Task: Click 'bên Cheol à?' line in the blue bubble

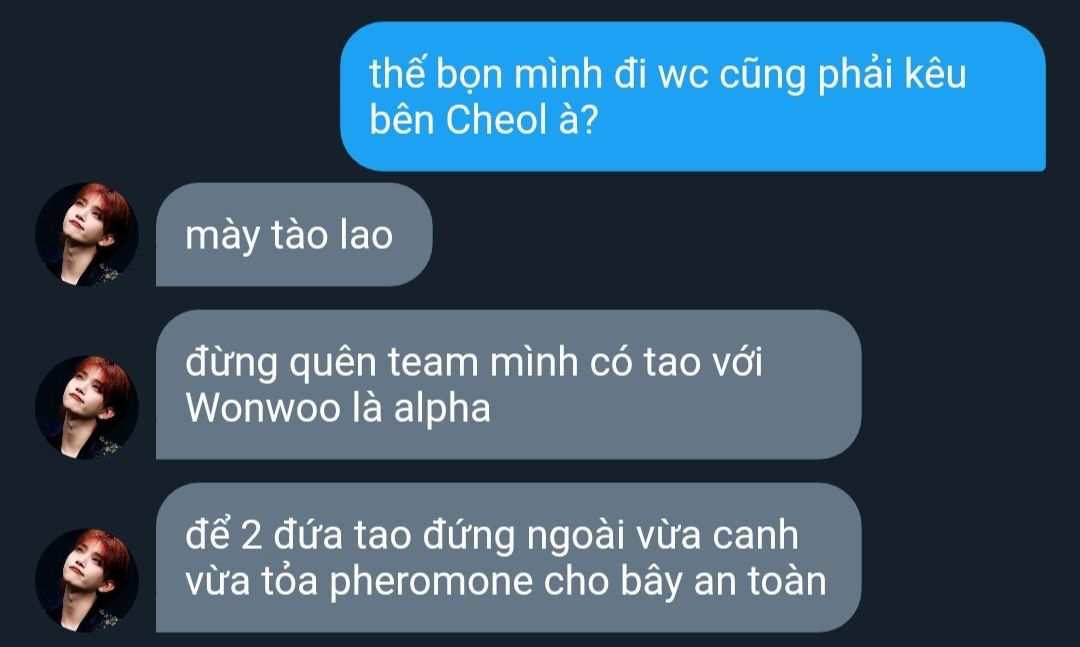Action: 484,120
